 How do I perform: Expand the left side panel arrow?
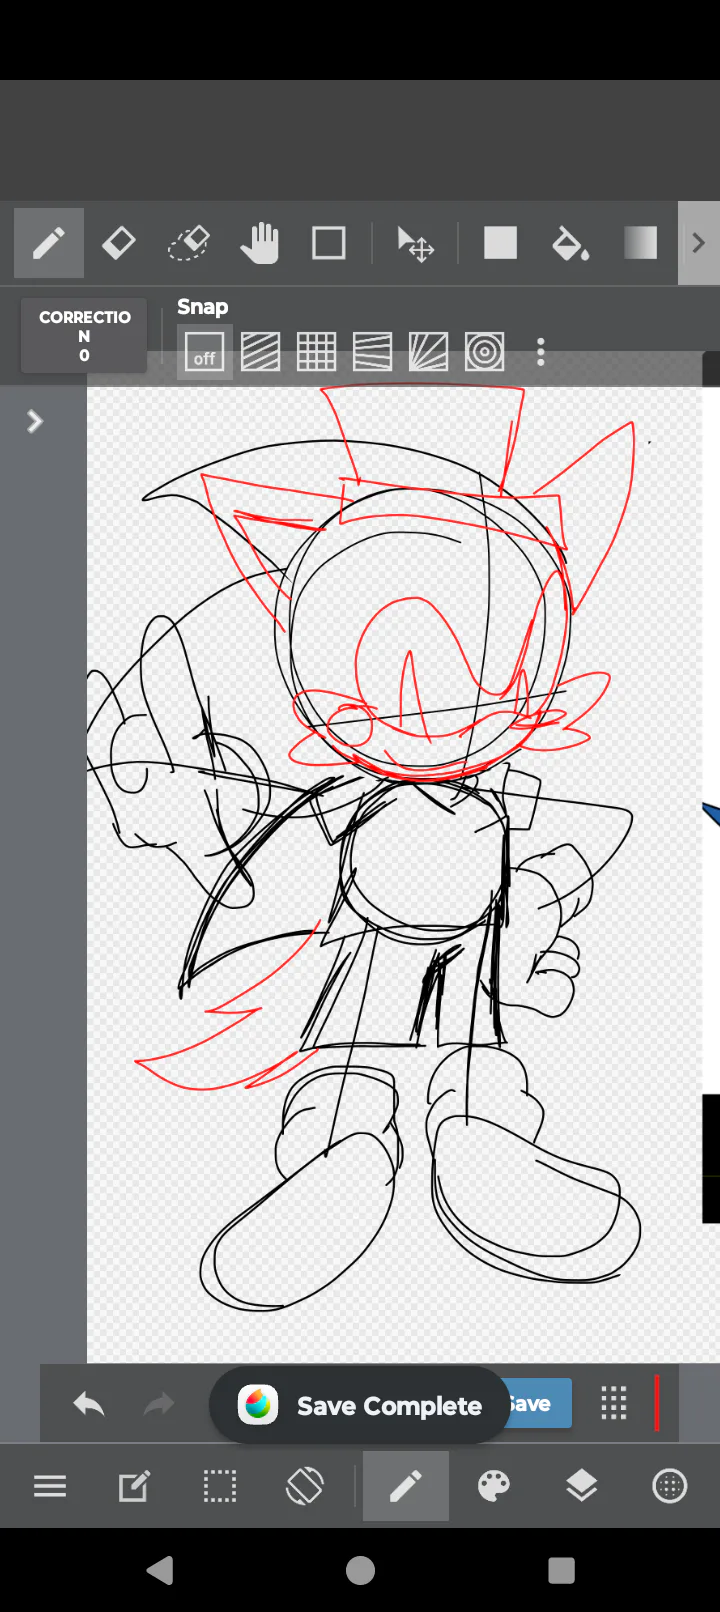tap(35, 421)
